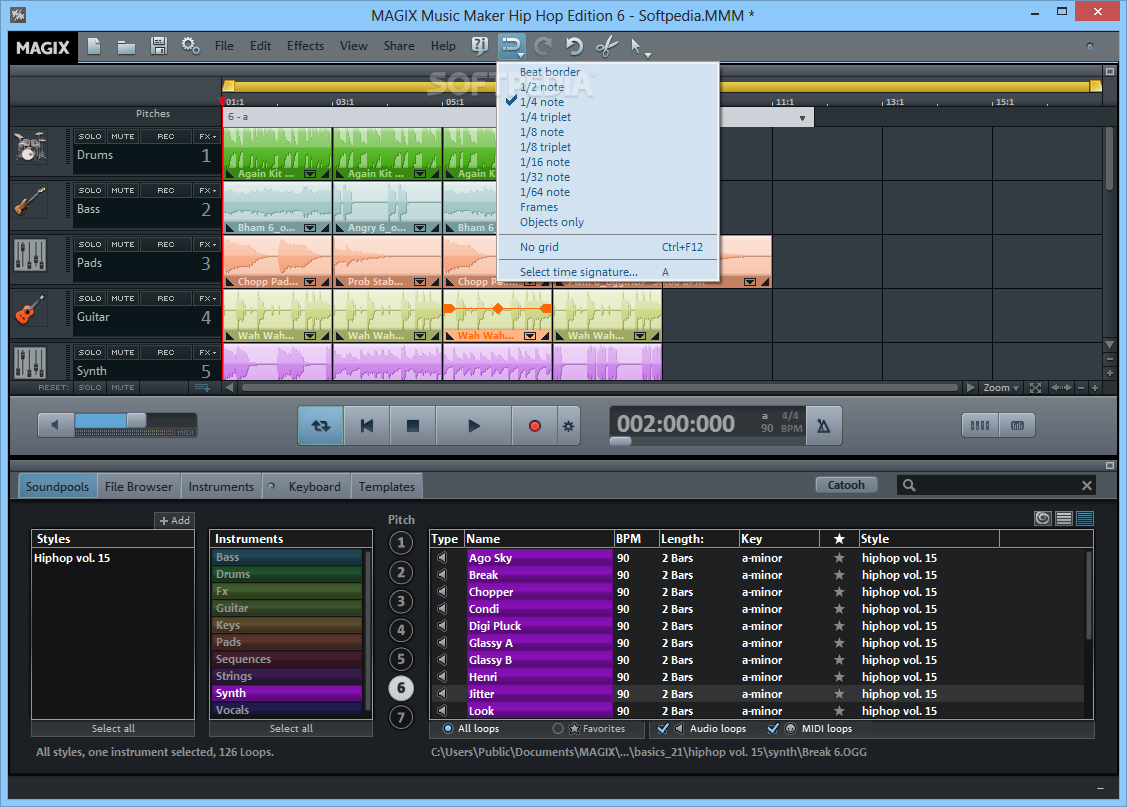
Task: Mute the Bass track
Action: tap(123, 190)
